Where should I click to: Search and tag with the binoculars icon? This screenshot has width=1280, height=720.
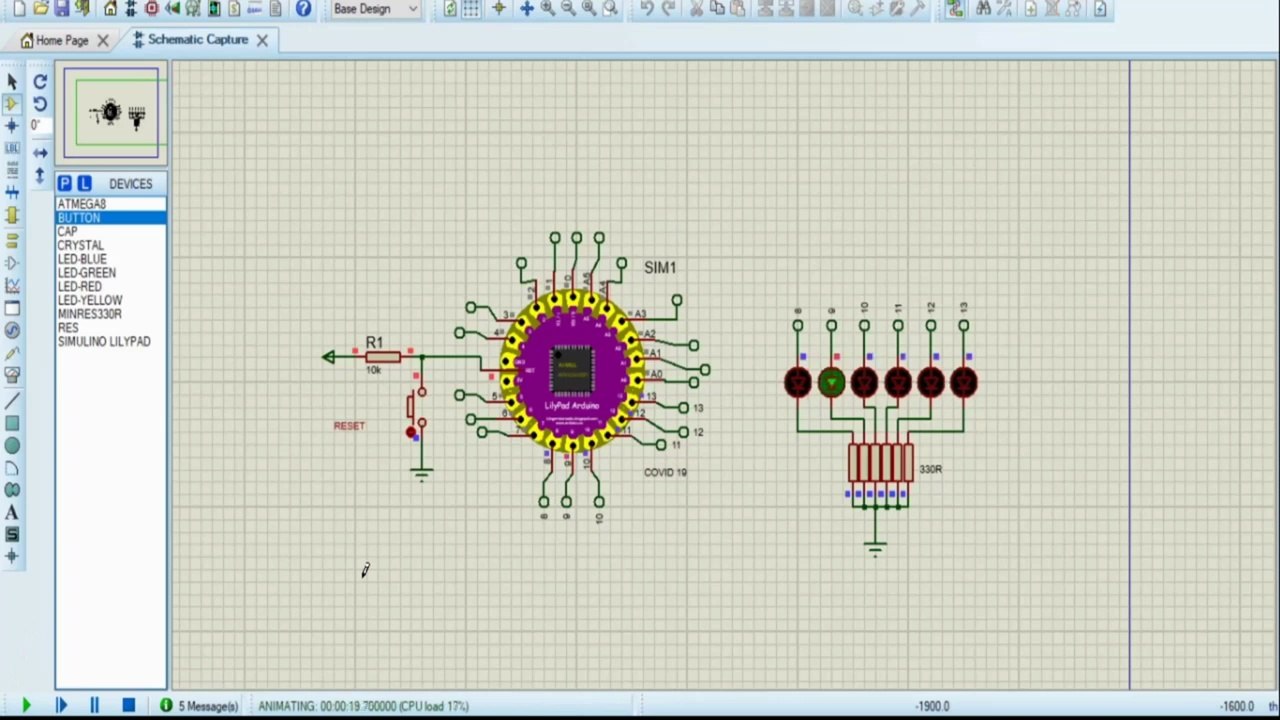983,8
